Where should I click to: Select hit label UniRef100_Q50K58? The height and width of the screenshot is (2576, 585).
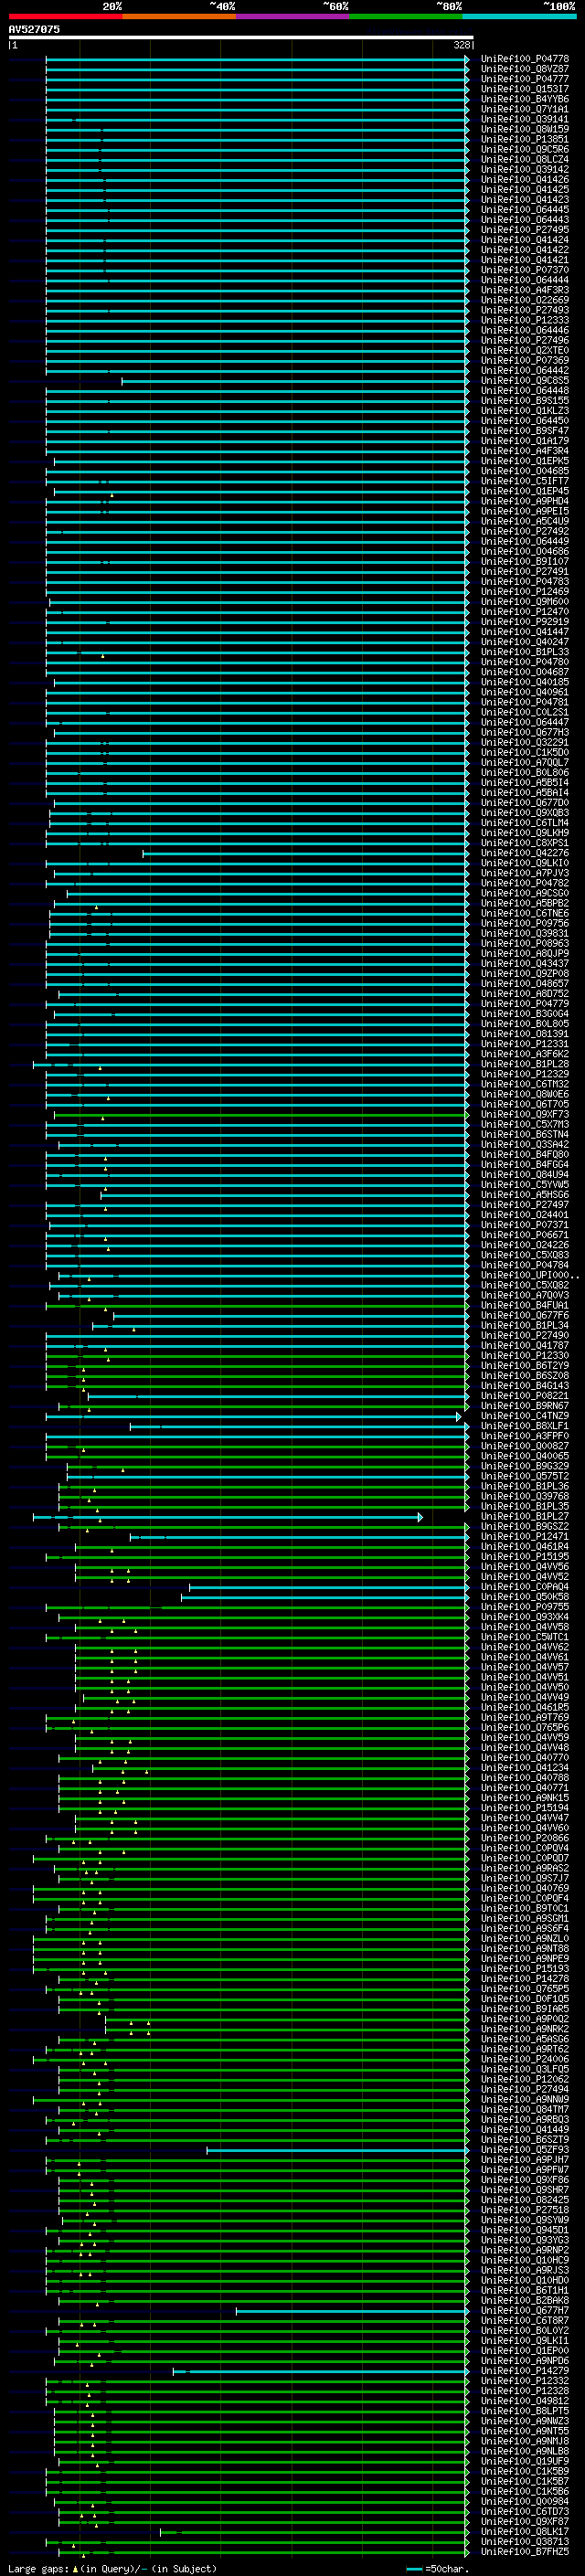click(524, 1597)
